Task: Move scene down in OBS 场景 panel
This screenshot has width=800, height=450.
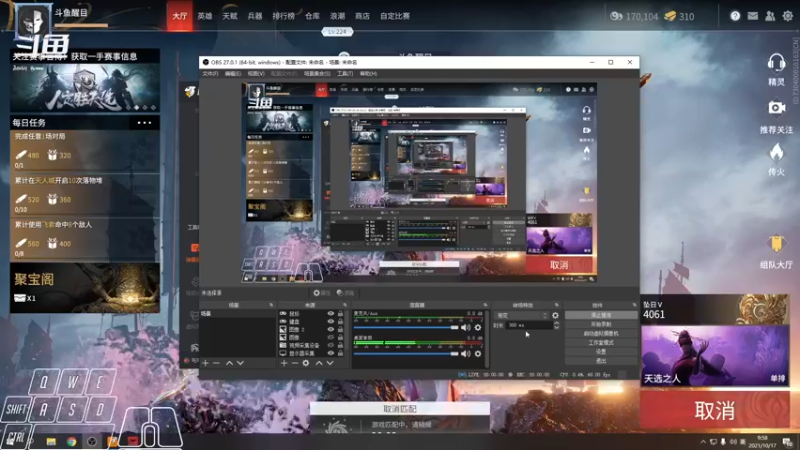Action: click(240, 363)
